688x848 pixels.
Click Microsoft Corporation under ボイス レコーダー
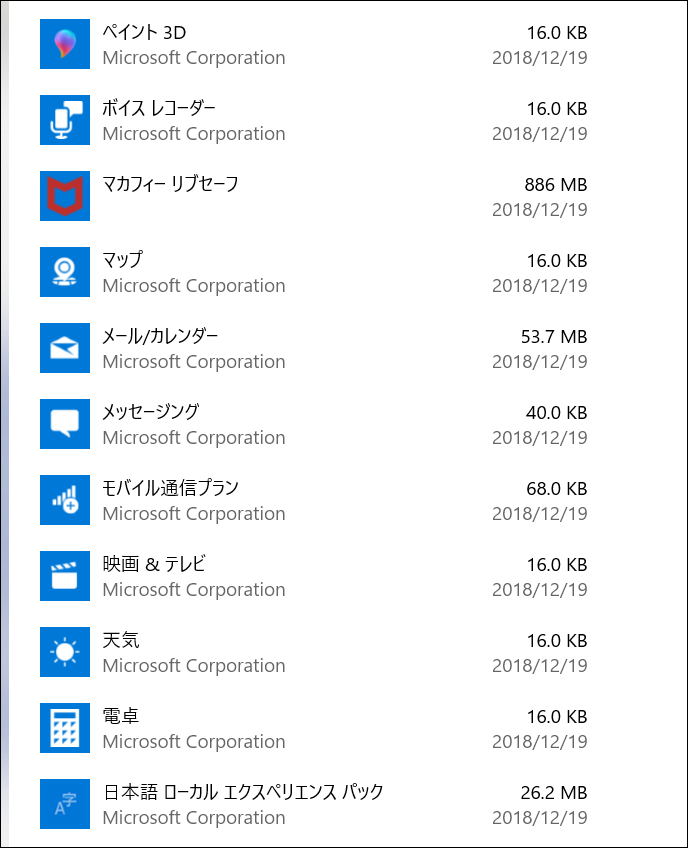tap(194, 134)
